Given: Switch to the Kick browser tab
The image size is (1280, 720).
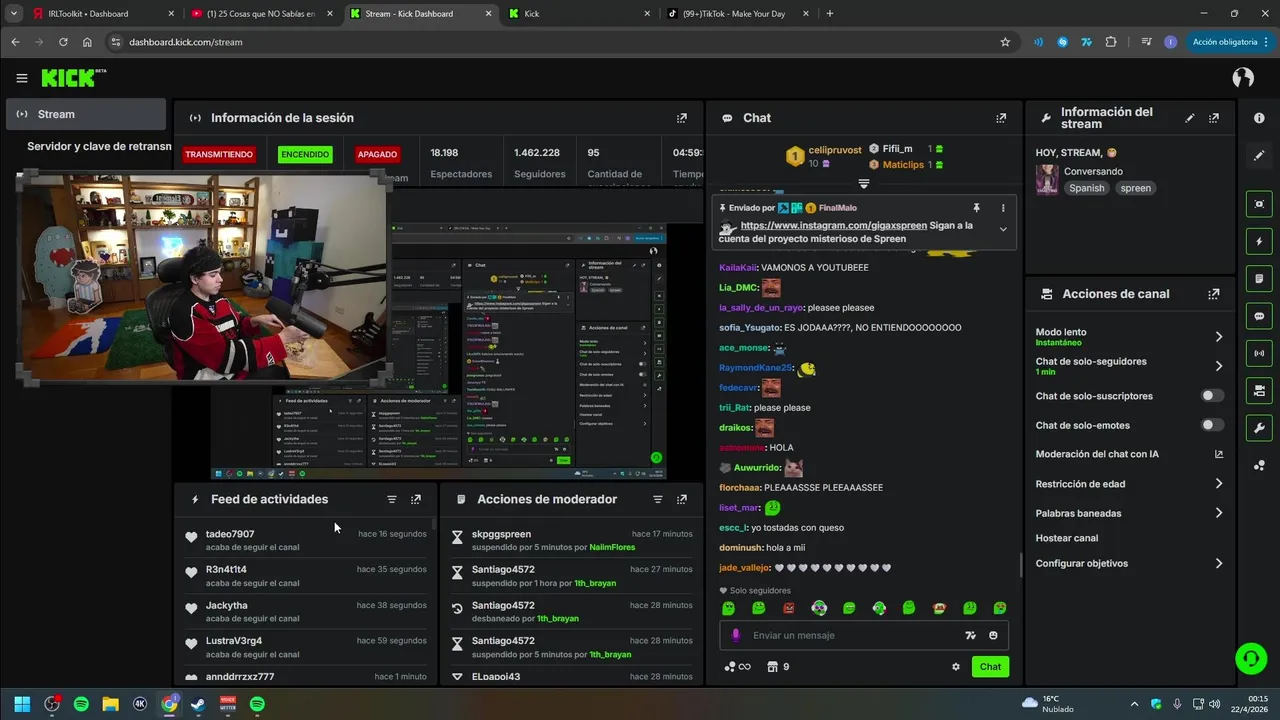Looking at the screenshot, I should (578, 14).
